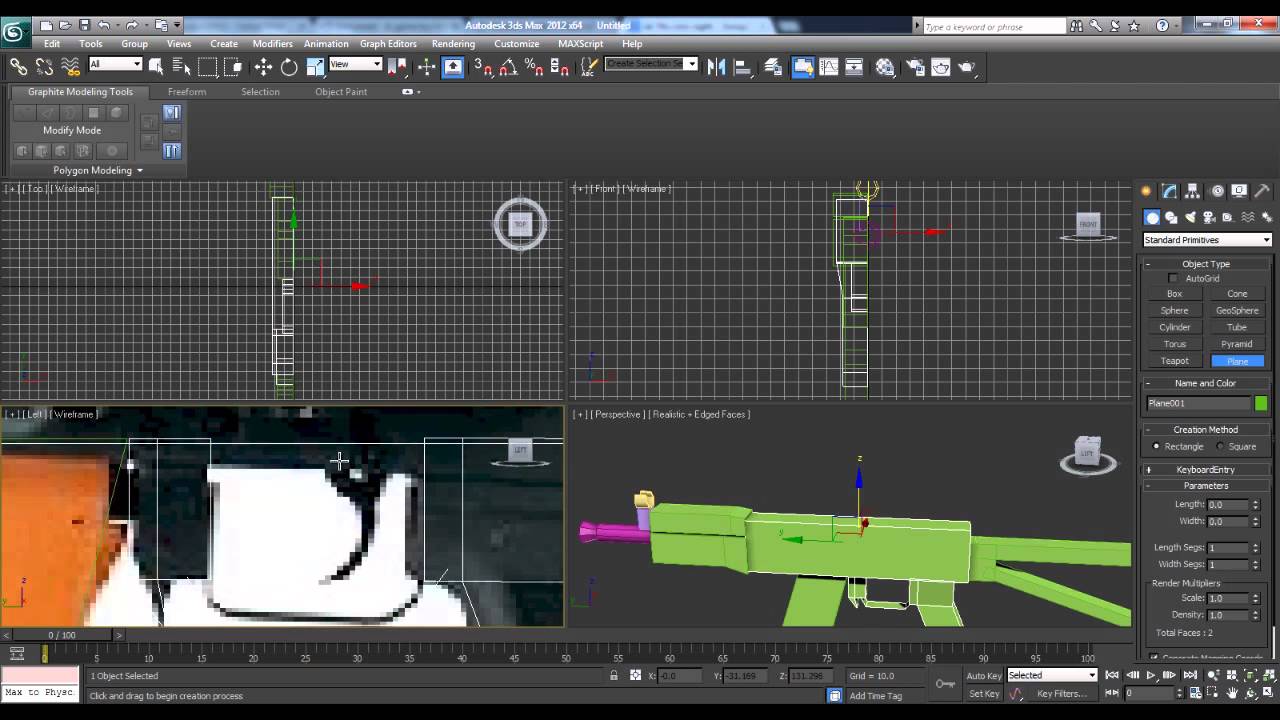Click the Mirror tool icon
Image resolution: width=1280 pixels, height=720 pixels.
point(716,67)
